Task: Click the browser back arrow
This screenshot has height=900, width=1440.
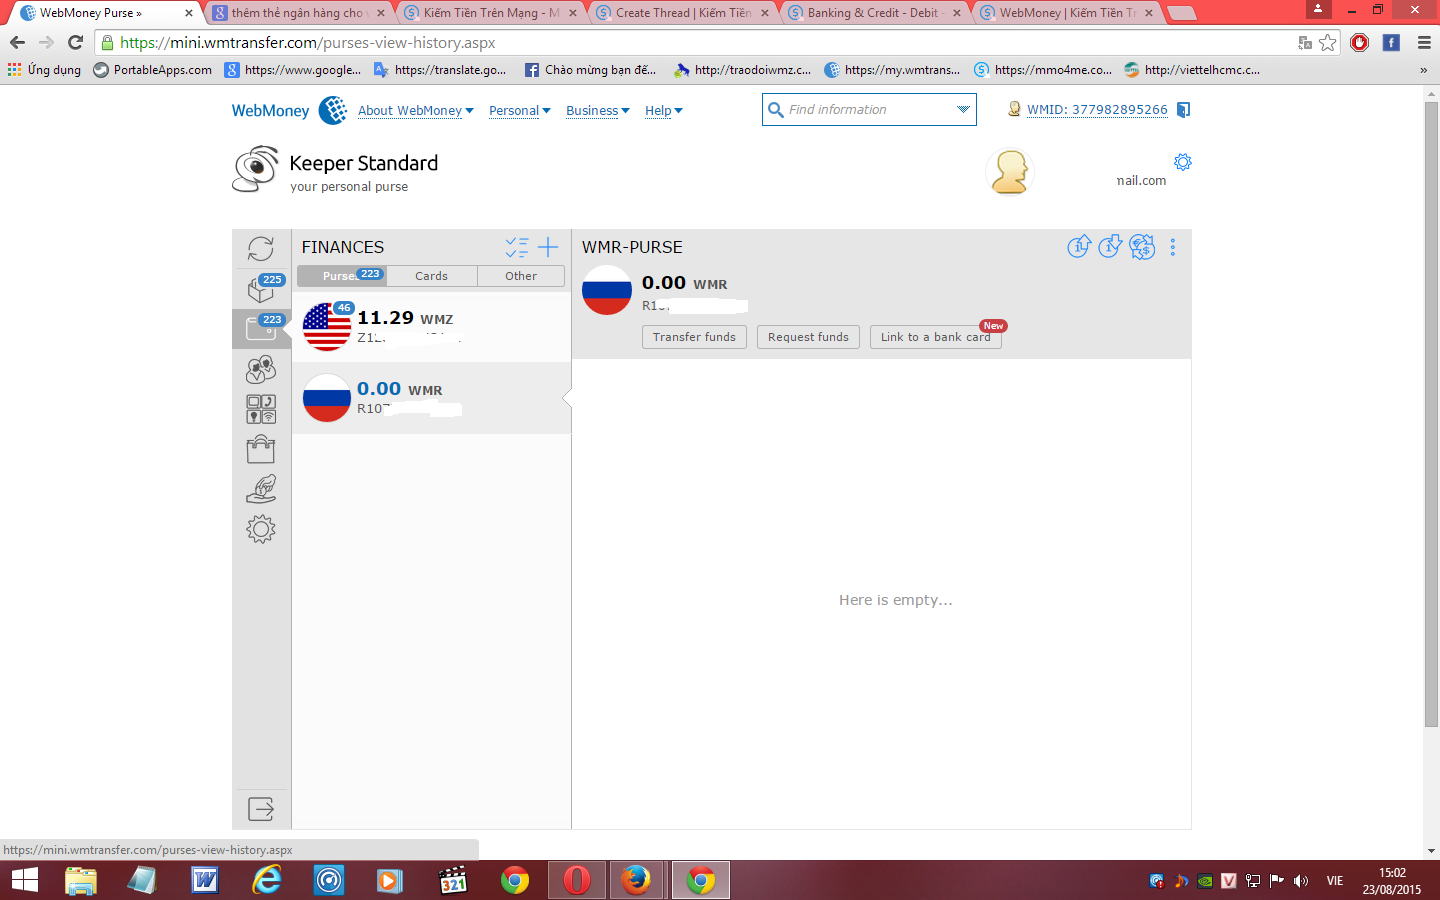Action: [17, 42]
